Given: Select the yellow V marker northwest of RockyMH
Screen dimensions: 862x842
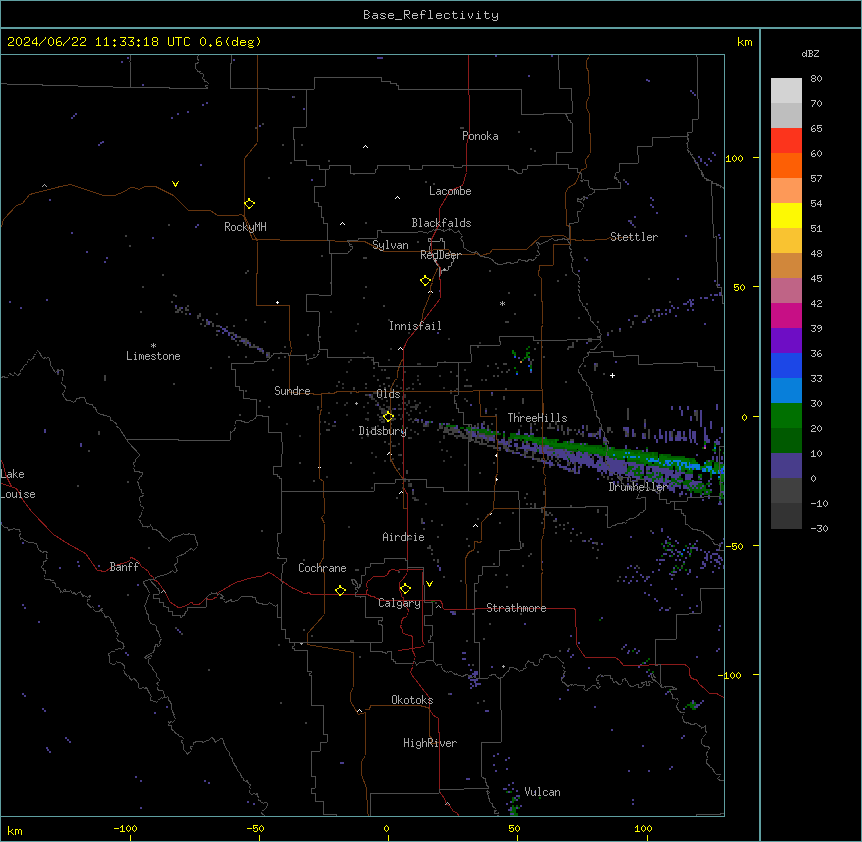Looking at the screenshot, I should pyautogui.click(x=175, y=184).
